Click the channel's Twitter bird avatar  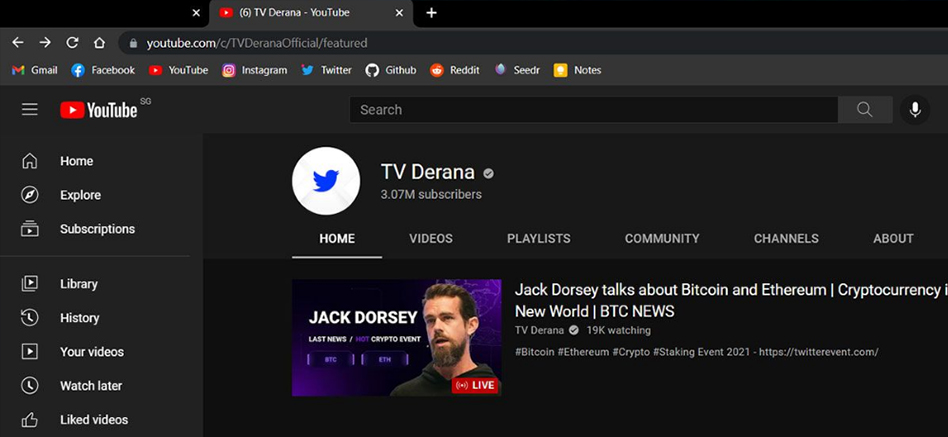pos(326,181)
